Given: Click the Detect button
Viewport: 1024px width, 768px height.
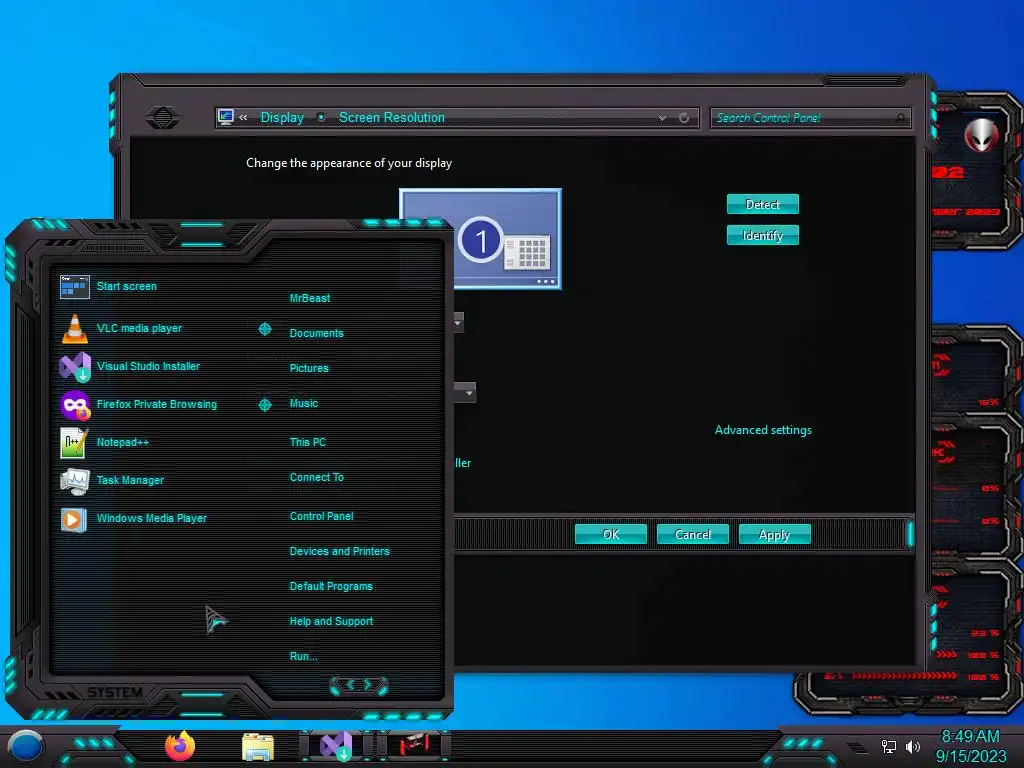Looking at the screenshot, I should pyautogui.click(x=762, y=204).
